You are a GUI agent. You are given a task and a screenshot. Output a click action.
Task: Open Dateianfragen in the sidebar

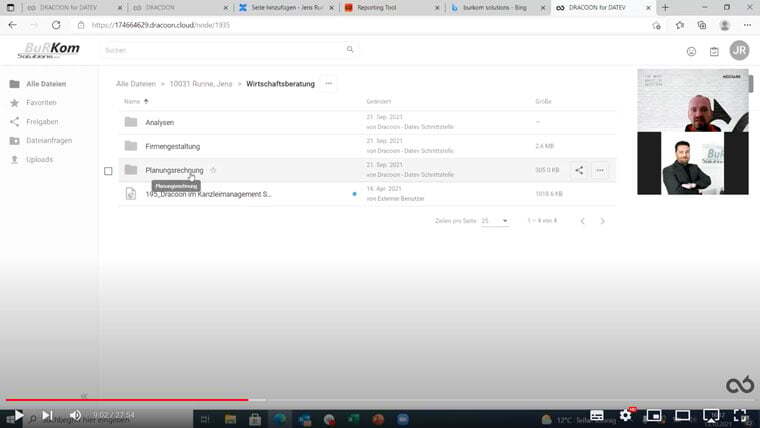[x=49, y=141]
